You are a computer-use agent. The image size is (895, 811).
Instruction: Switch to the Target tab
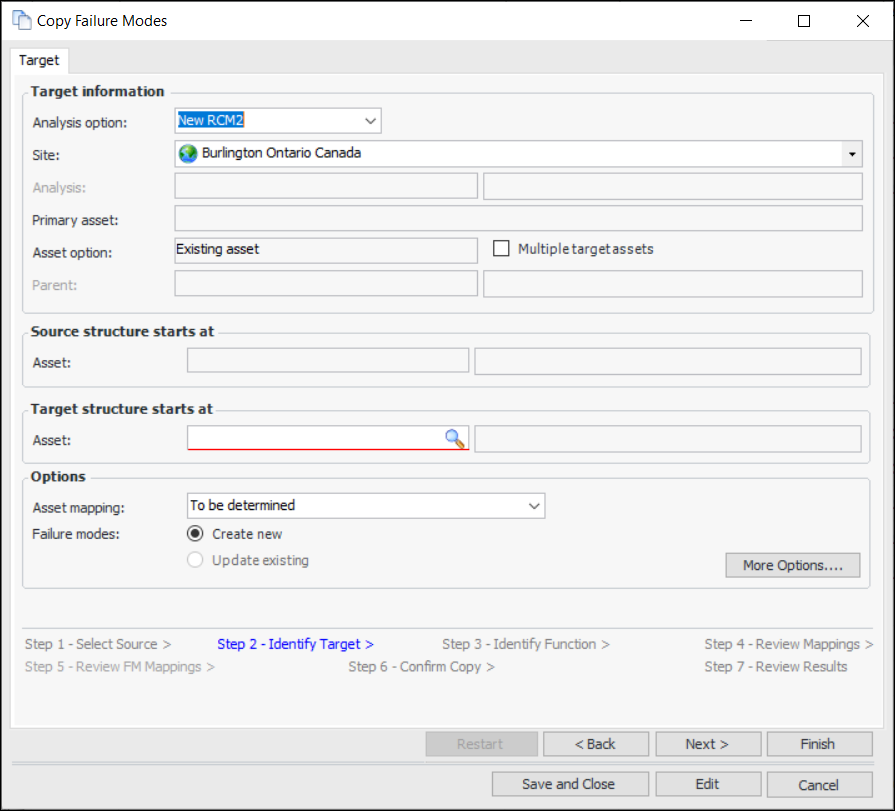pyautogui.click(x=39, y=60)
